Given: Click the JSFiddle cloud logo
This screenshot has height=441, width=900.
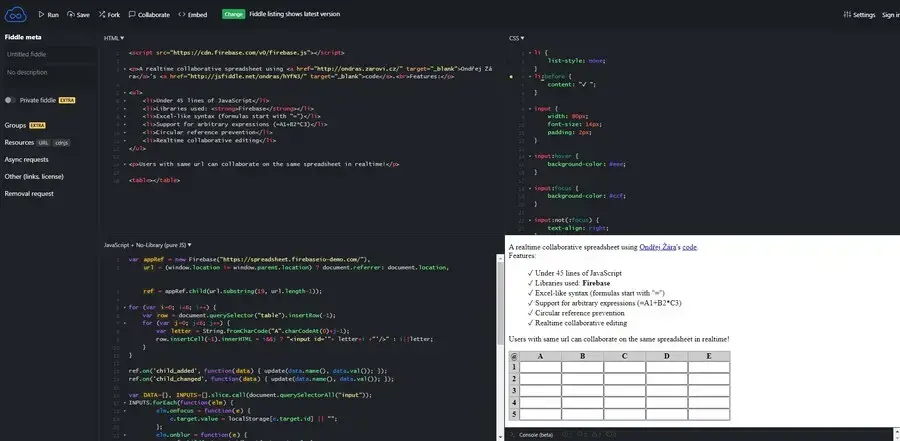Looking at the screenshot, I should (x=16, y=14).
